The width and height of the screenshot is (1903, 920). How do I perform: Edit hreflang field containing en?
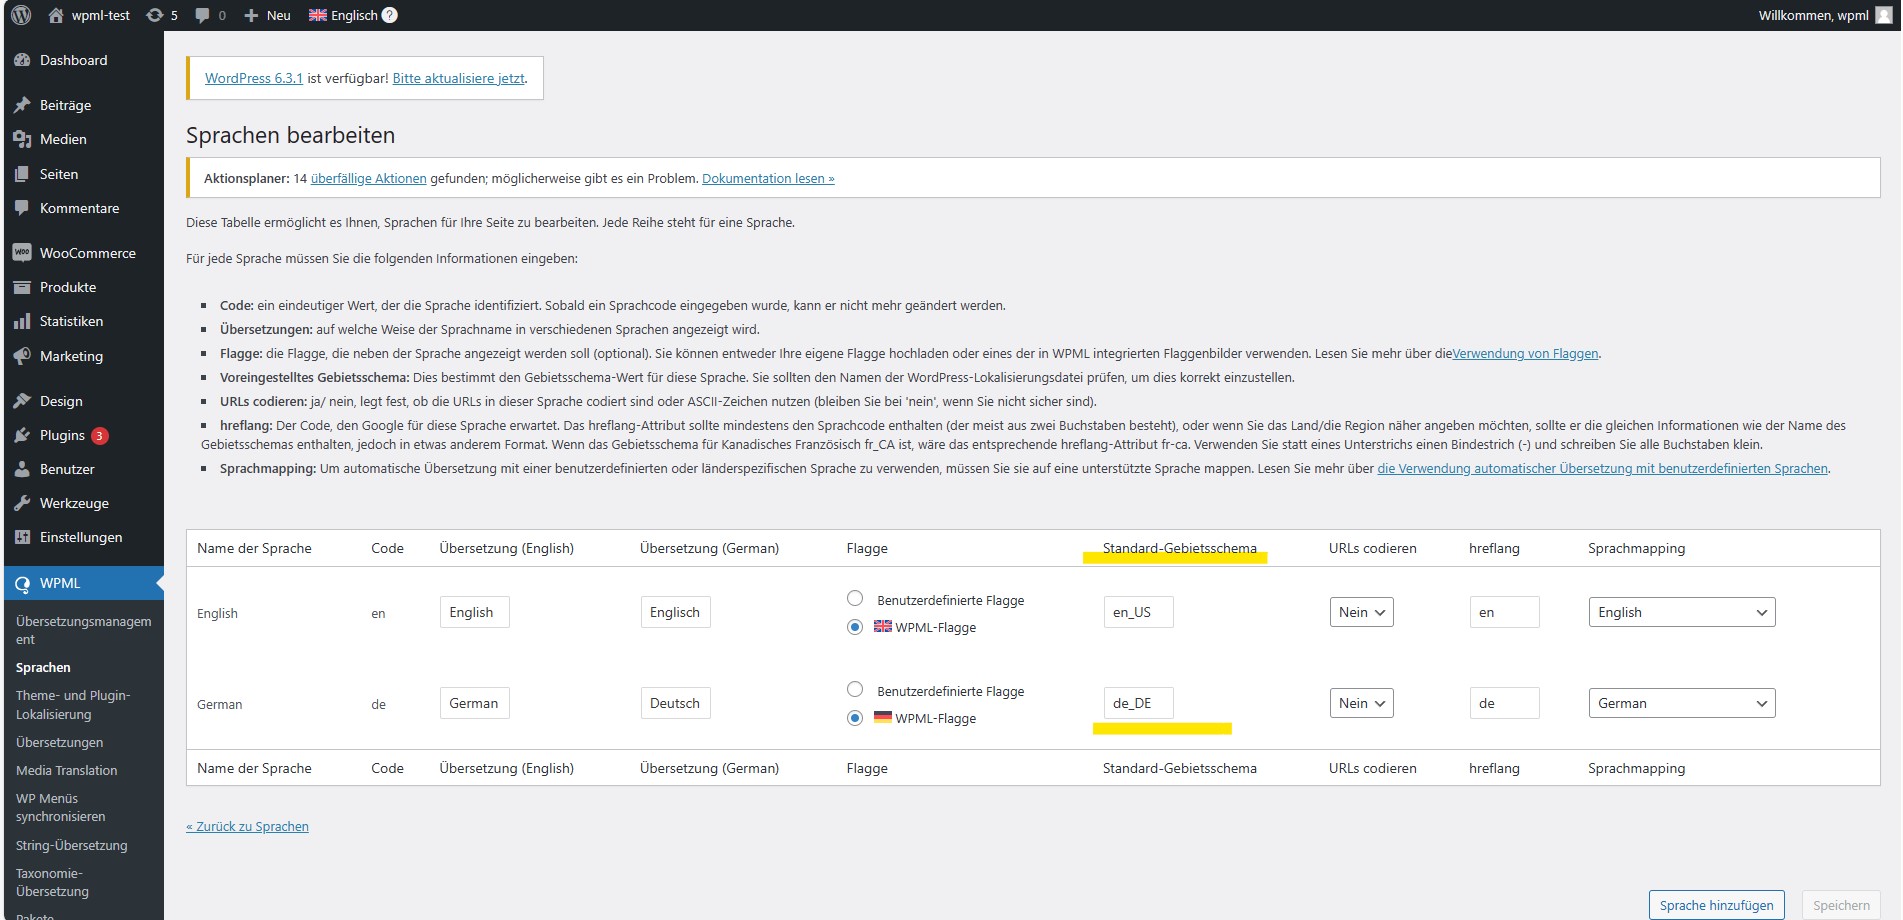click(1504, 612)
